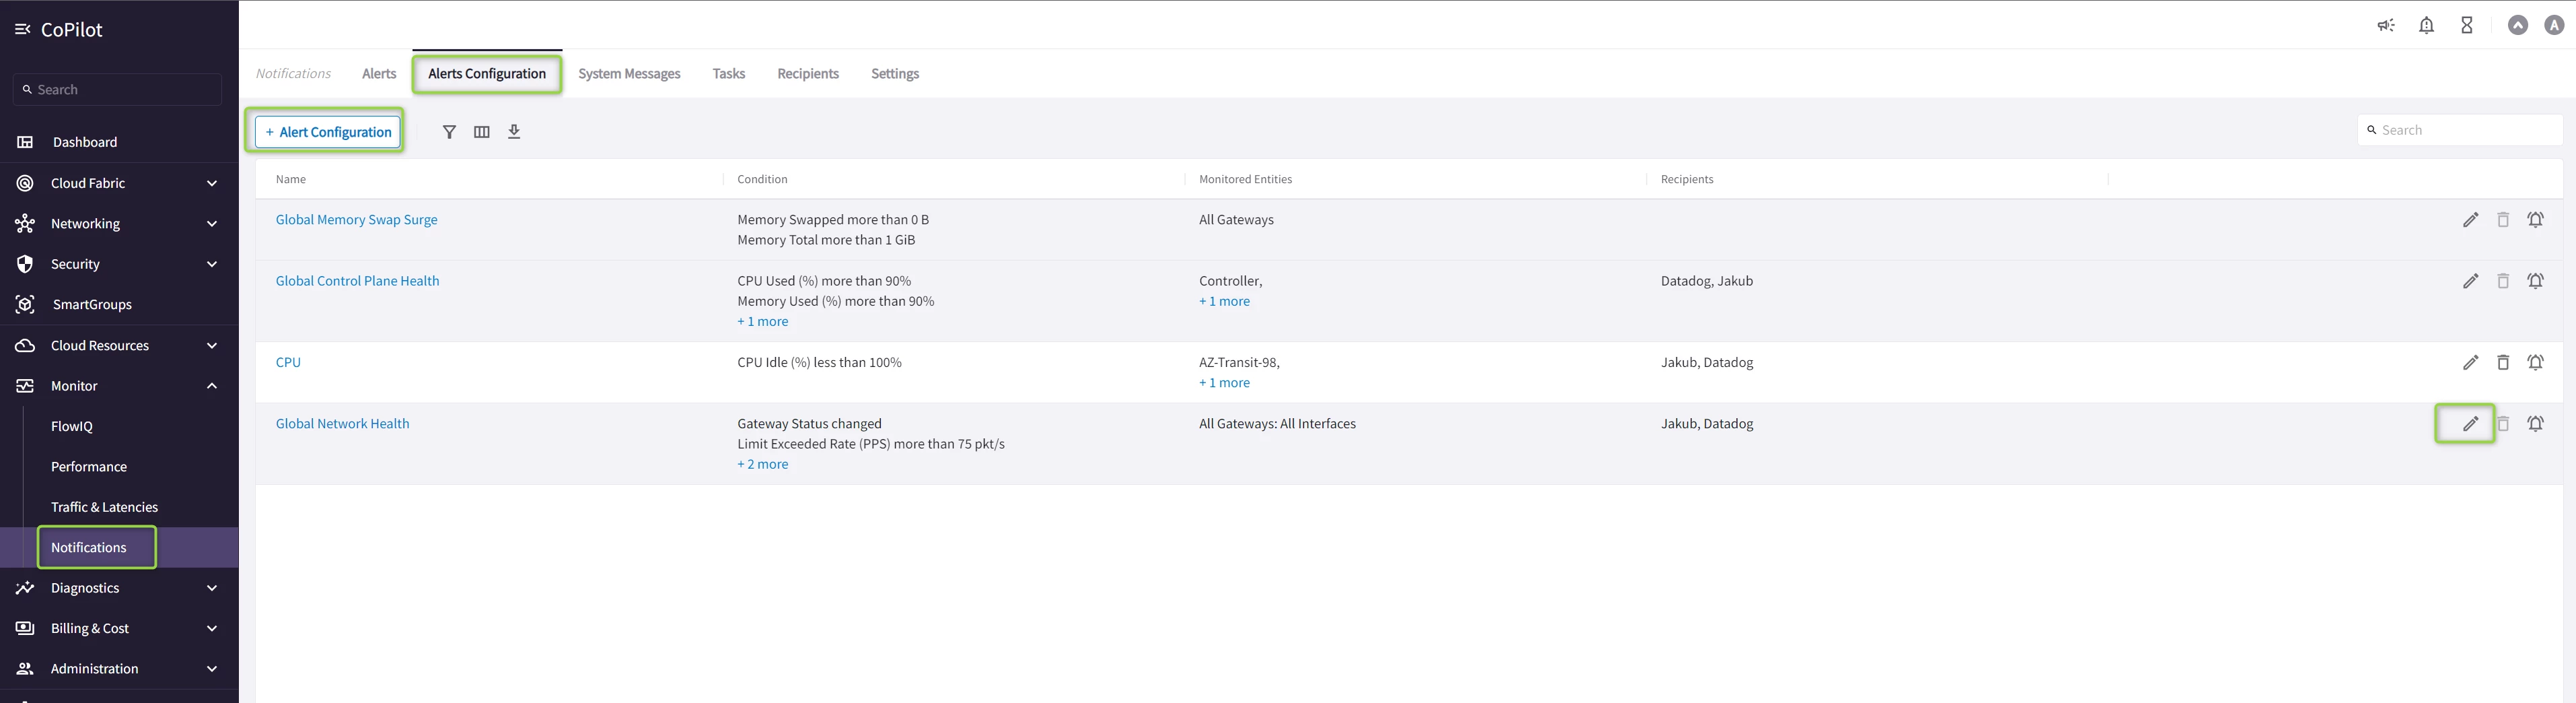The height and width of the screenshot is (703, 2576).
Task: Delete the CPU alert configuration
Action: (2503, 362)
